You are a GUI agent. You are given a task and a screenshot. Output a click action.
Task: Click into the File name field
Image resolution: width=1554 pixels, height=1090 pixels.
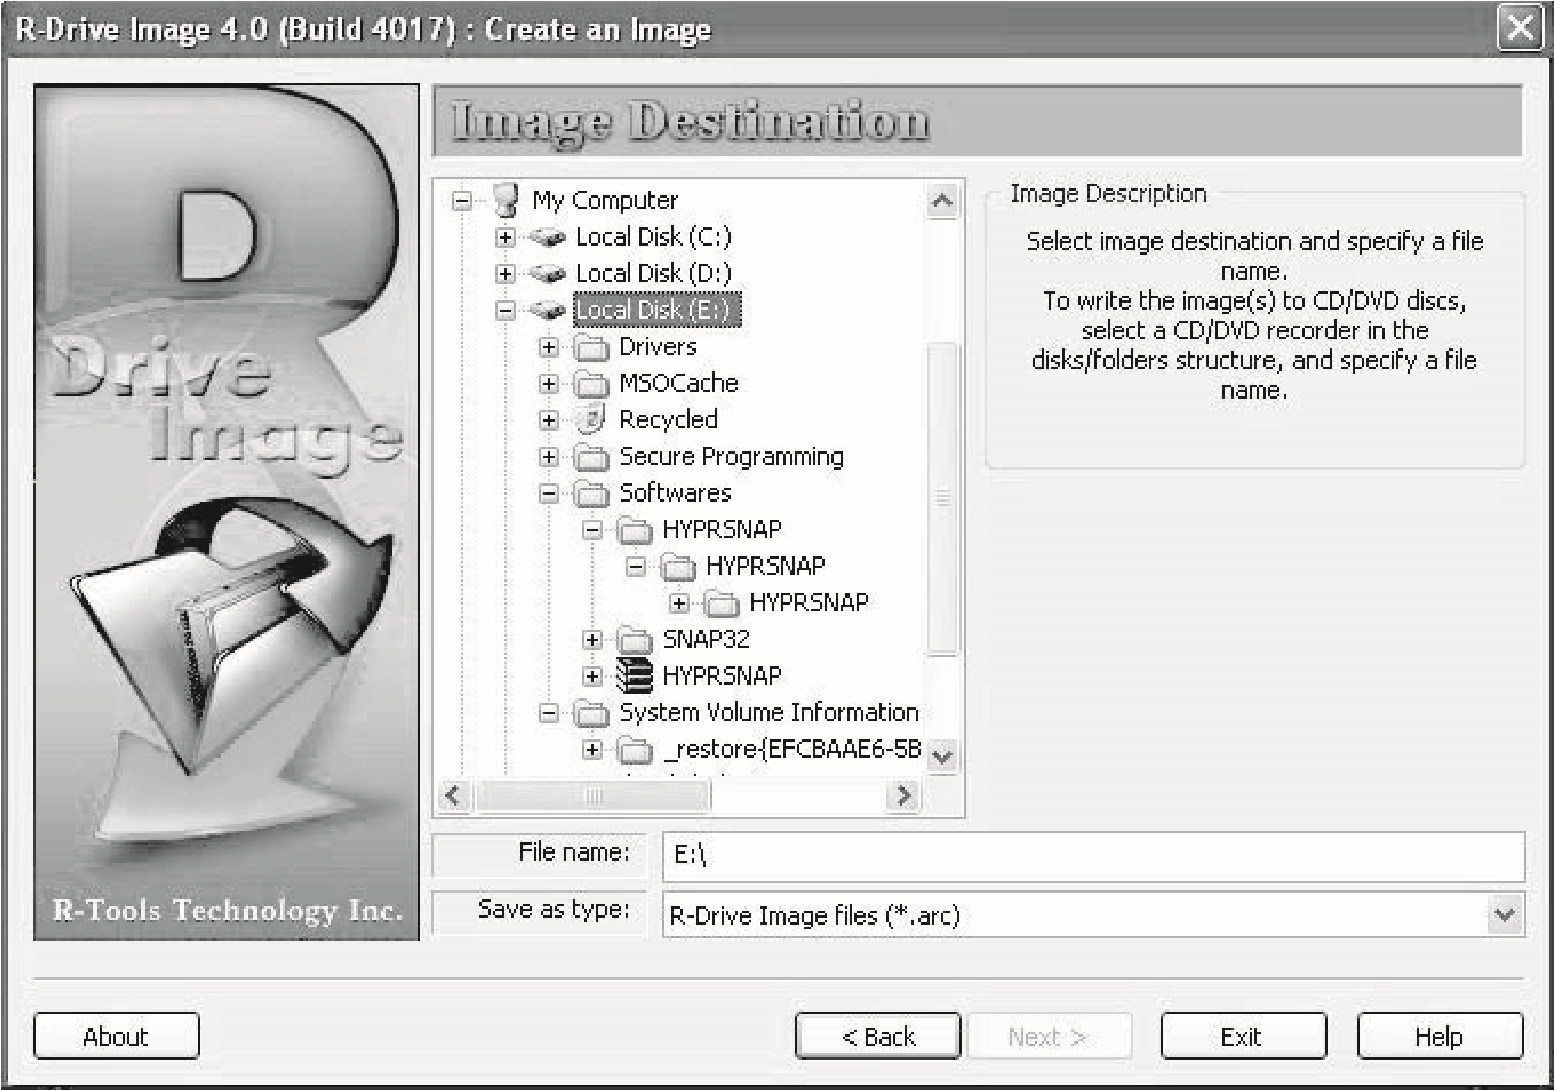point(1092,856)
